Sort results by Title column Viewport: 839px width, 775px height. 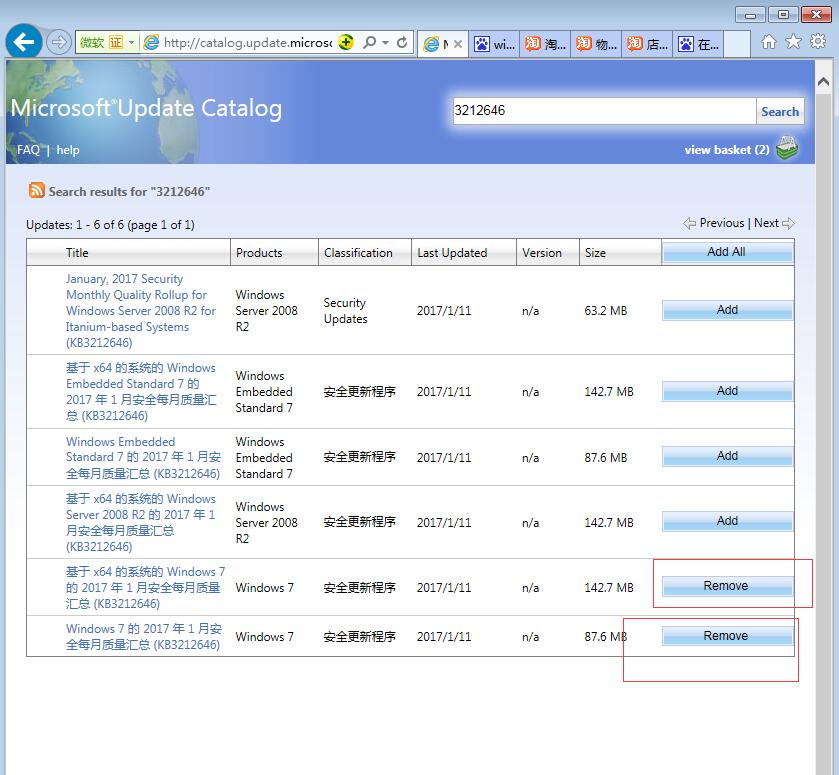click(x=77, y=253)
